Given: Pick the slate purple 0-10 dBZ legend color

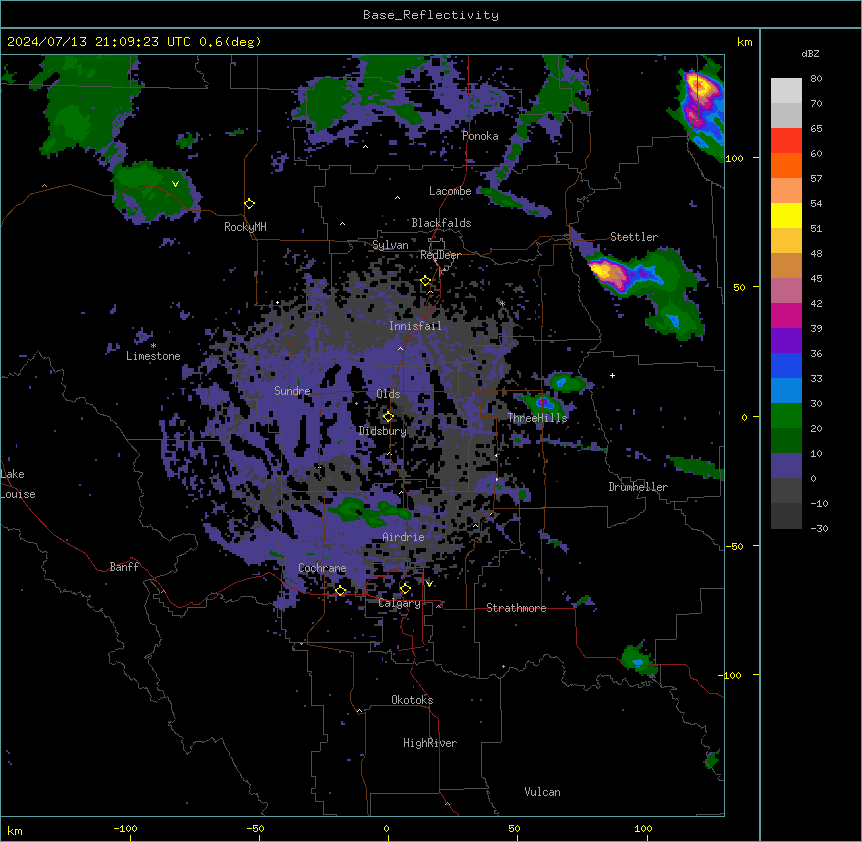Looking at the screenshot, I should coord(786,466).
